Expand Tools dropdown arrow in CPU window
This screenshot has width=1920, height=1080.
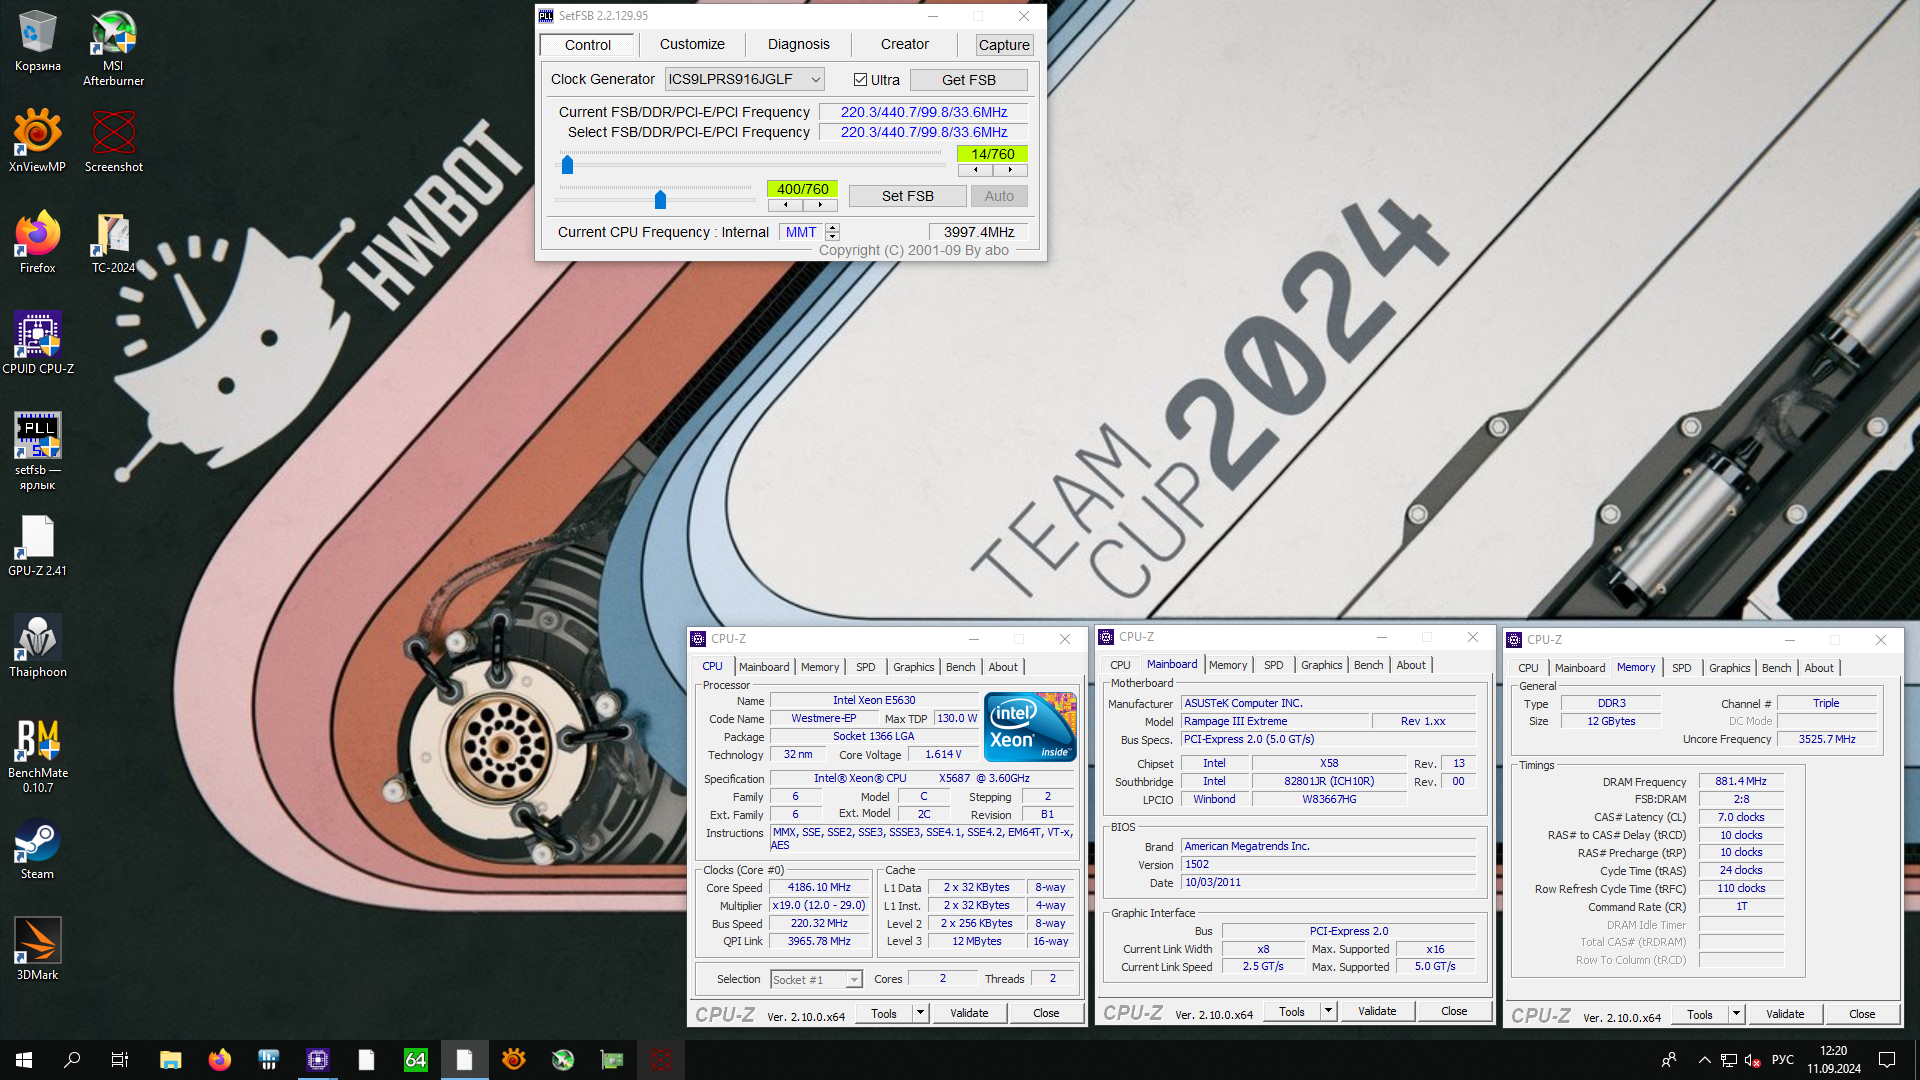[x=920, y=1013]
